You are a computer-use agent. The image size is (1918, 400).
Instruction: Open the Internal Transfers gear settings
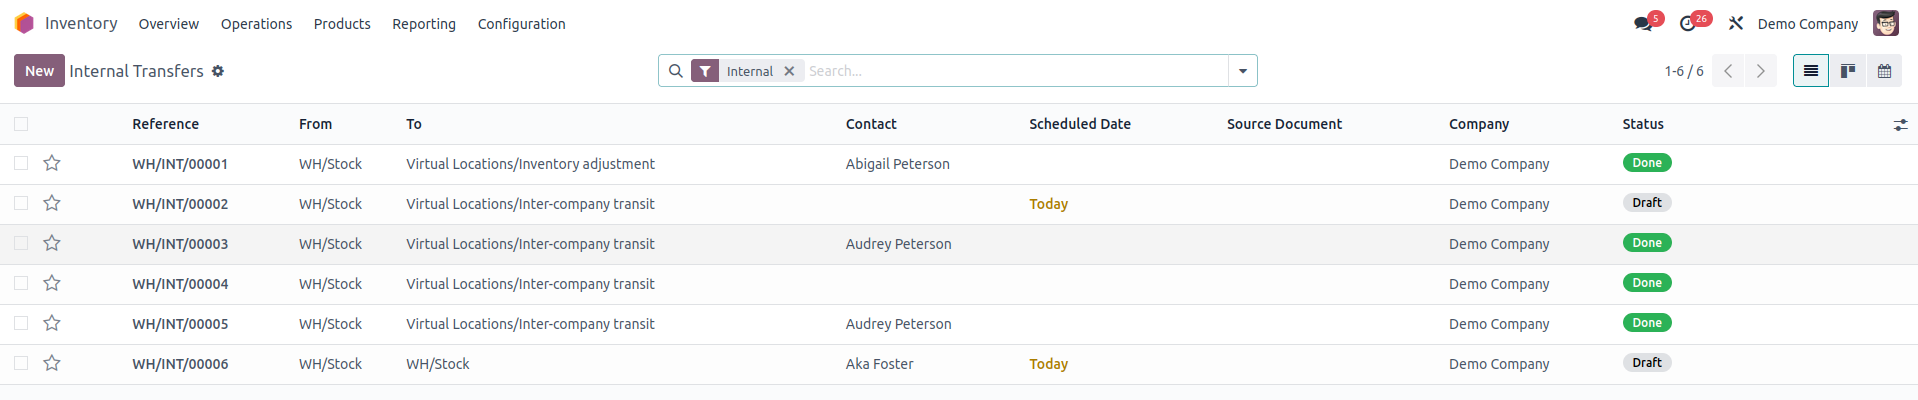[x=218, y=71]
